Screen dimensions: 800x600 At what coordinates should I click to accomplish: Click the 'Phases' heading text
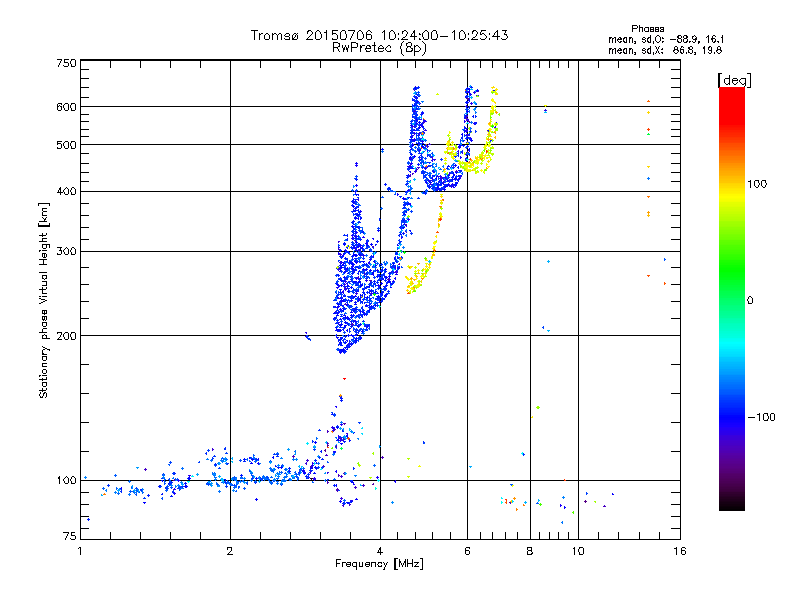point(647,29)
